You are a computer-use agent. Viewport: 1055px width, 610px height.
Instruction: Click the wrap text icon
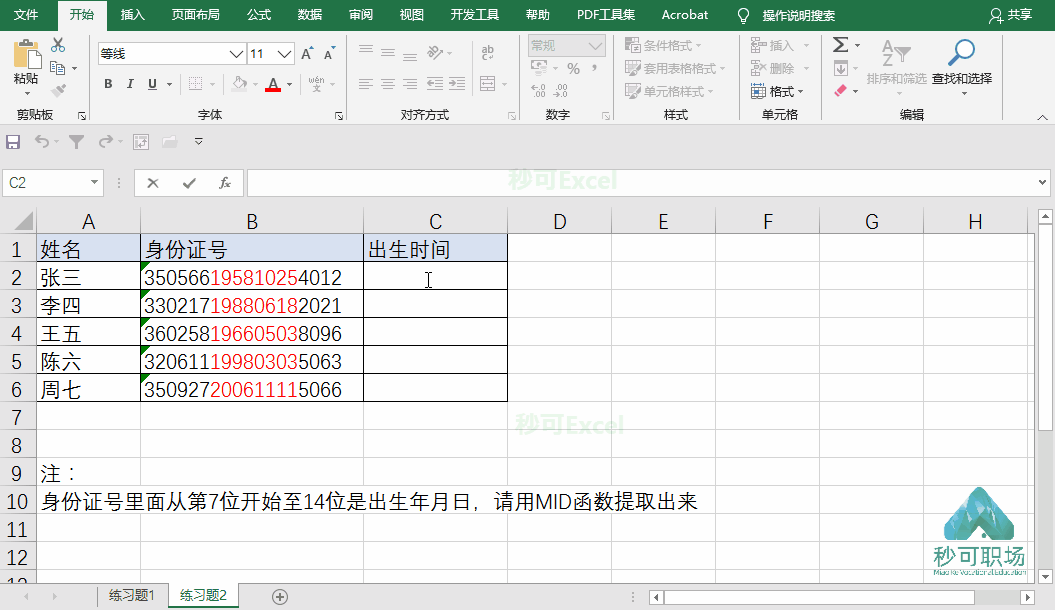click(488, 52)
